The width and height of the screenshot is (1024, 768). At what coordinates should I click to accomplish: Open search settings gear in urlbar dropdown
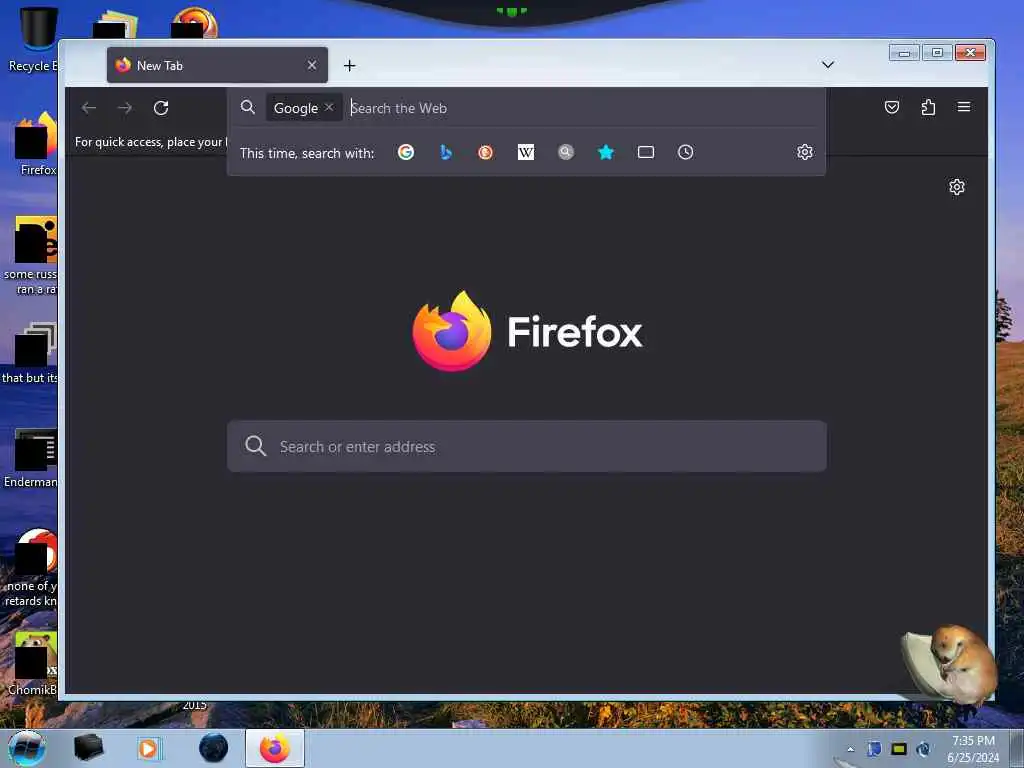pyautogui.click(x=805, y=152)
